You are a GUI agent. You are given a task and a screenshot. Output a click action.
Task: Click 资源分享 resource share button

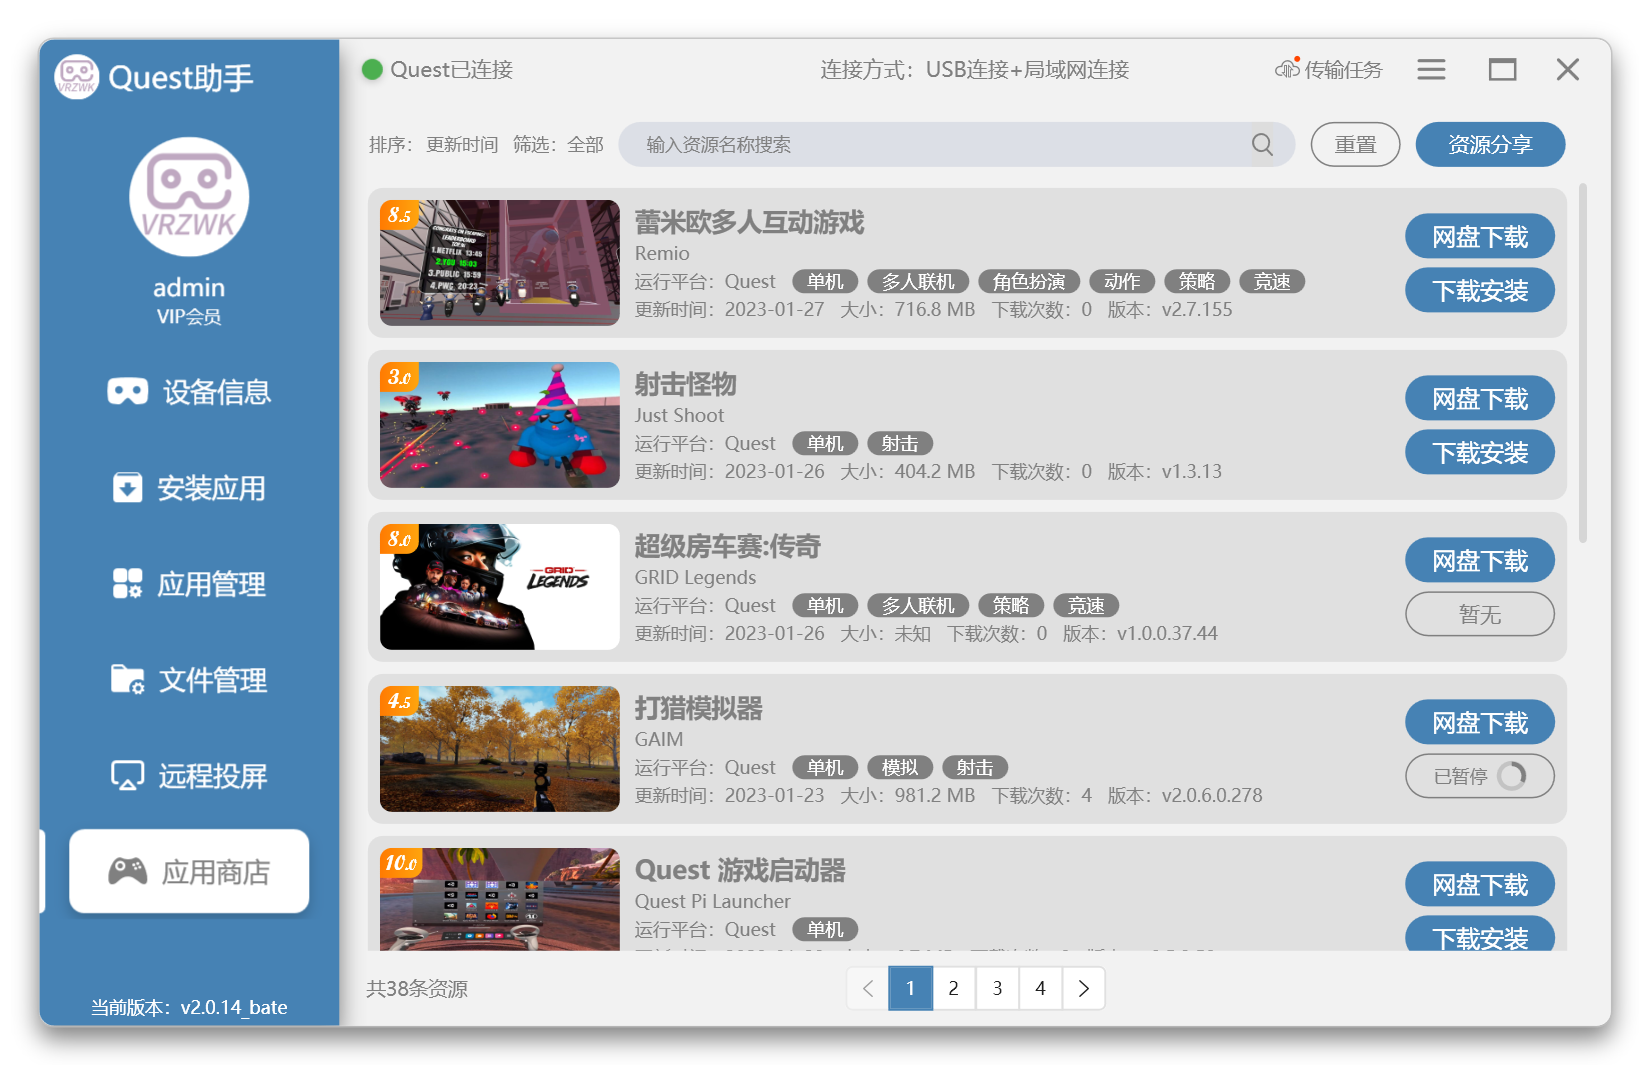click(x=1489, y=145)
